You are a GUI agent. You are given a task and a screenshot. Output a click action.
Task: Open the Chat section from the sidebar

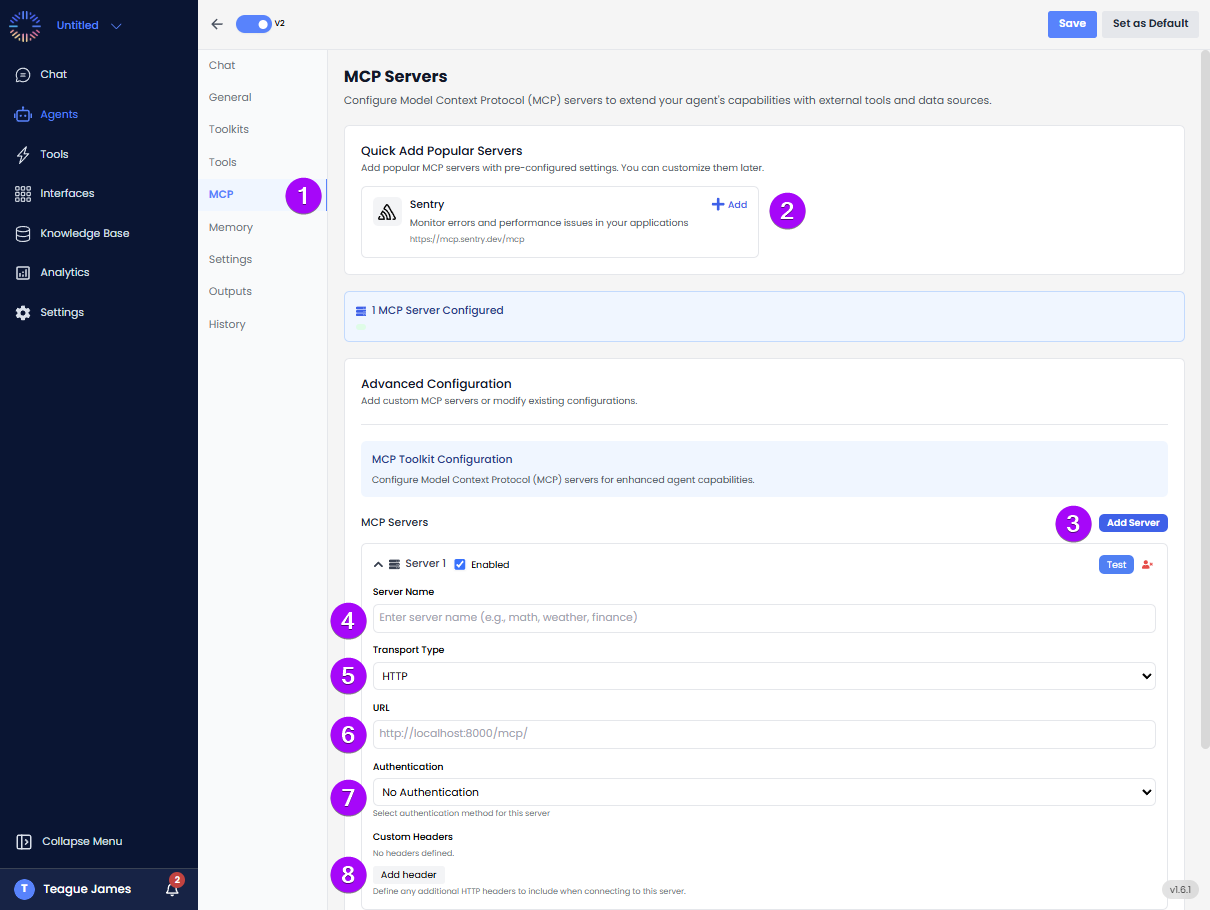coord(22,74)
